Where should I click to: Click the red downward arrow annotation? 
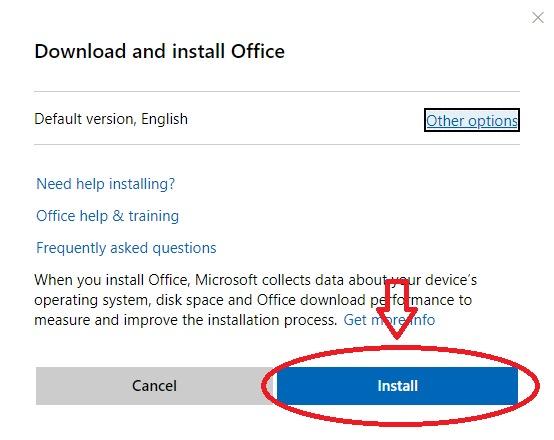tap(397, 309)
